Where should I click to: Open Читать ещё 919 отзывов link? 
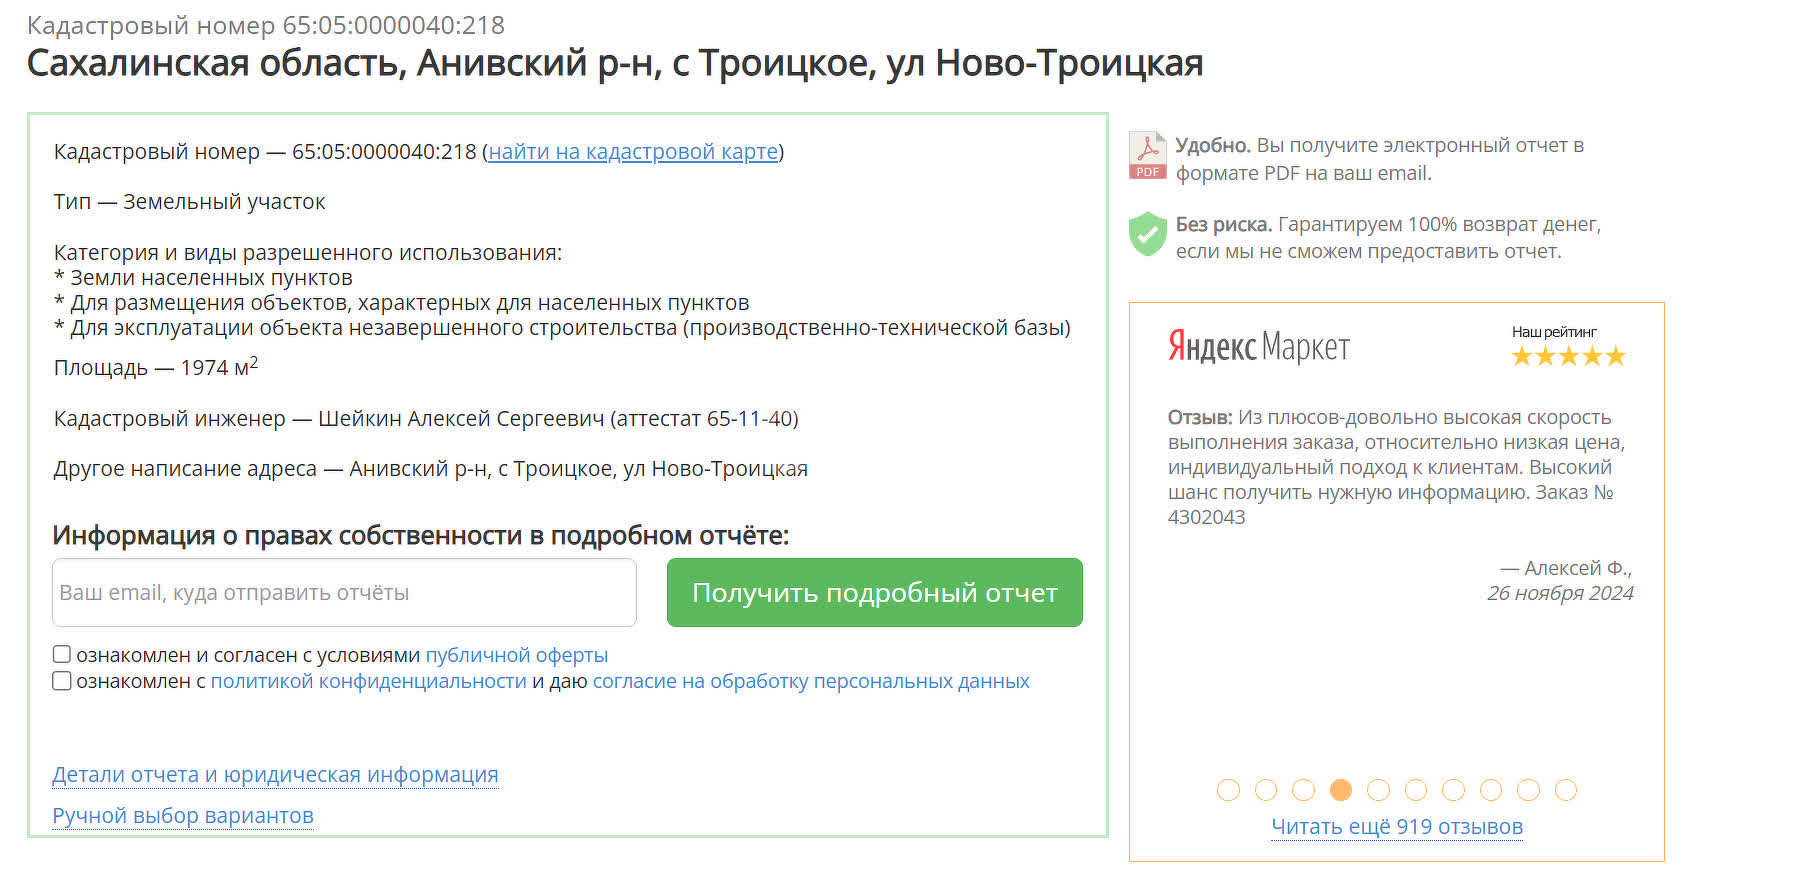[x=1397, y=827]
